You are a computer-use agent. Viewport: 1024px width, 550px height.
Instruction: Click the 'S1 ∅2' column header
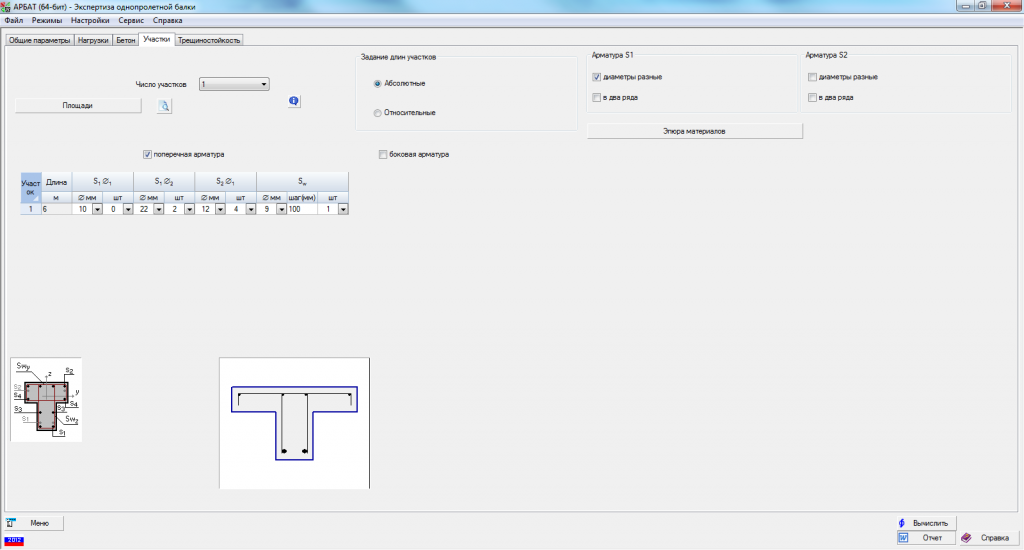click(x=164, y=182)
